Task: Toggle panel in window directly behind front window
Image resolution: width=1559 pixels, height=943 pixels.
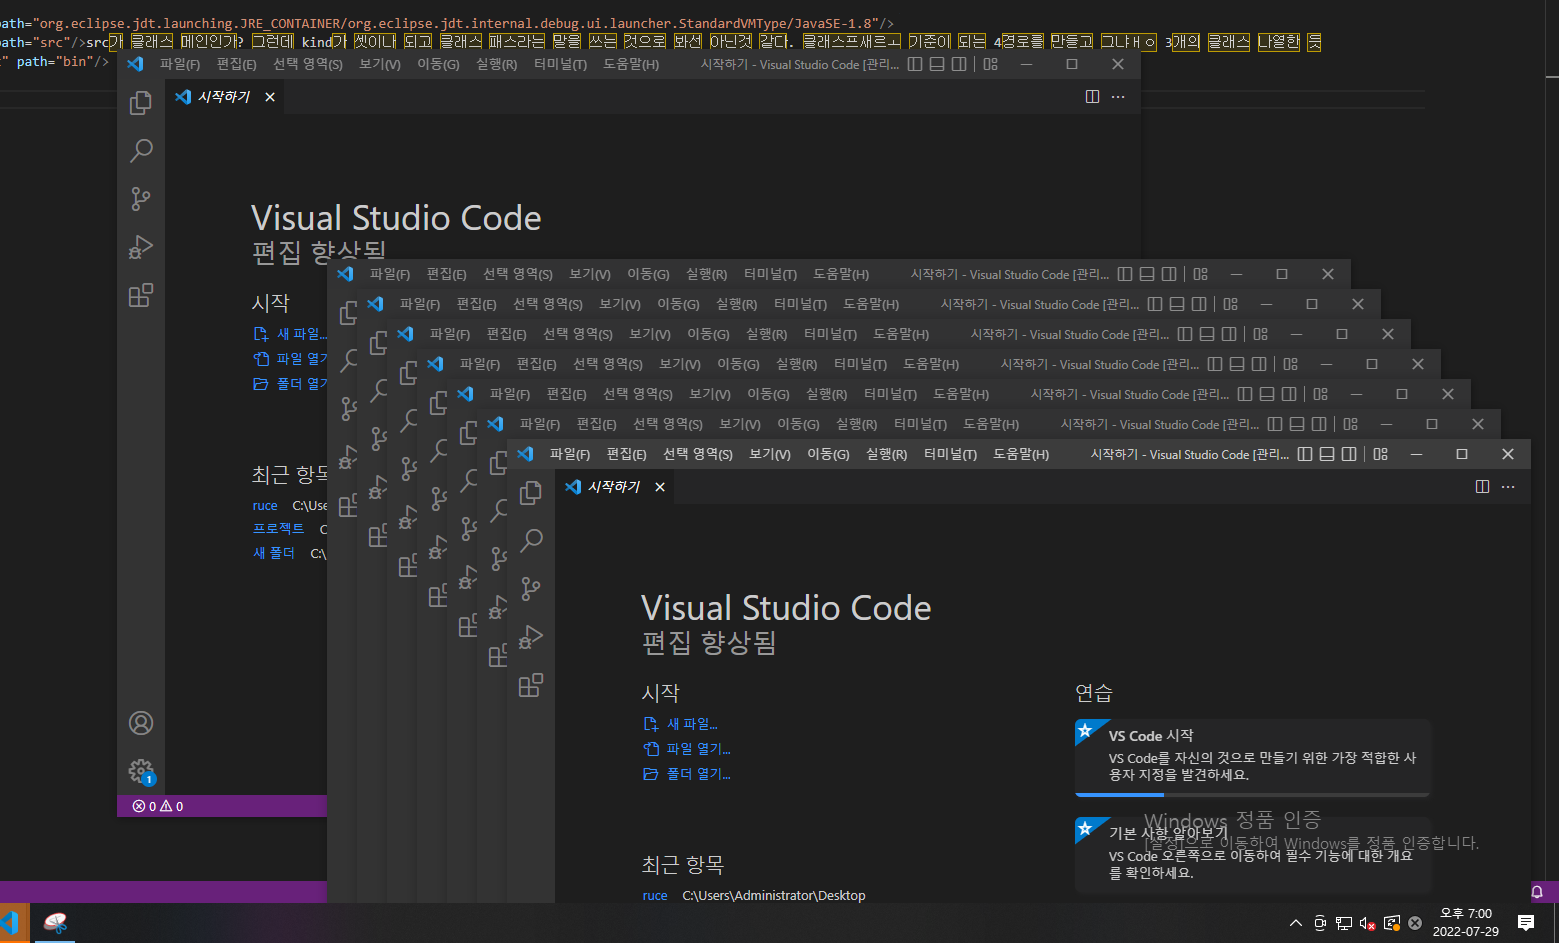Action: point(1297,424)
